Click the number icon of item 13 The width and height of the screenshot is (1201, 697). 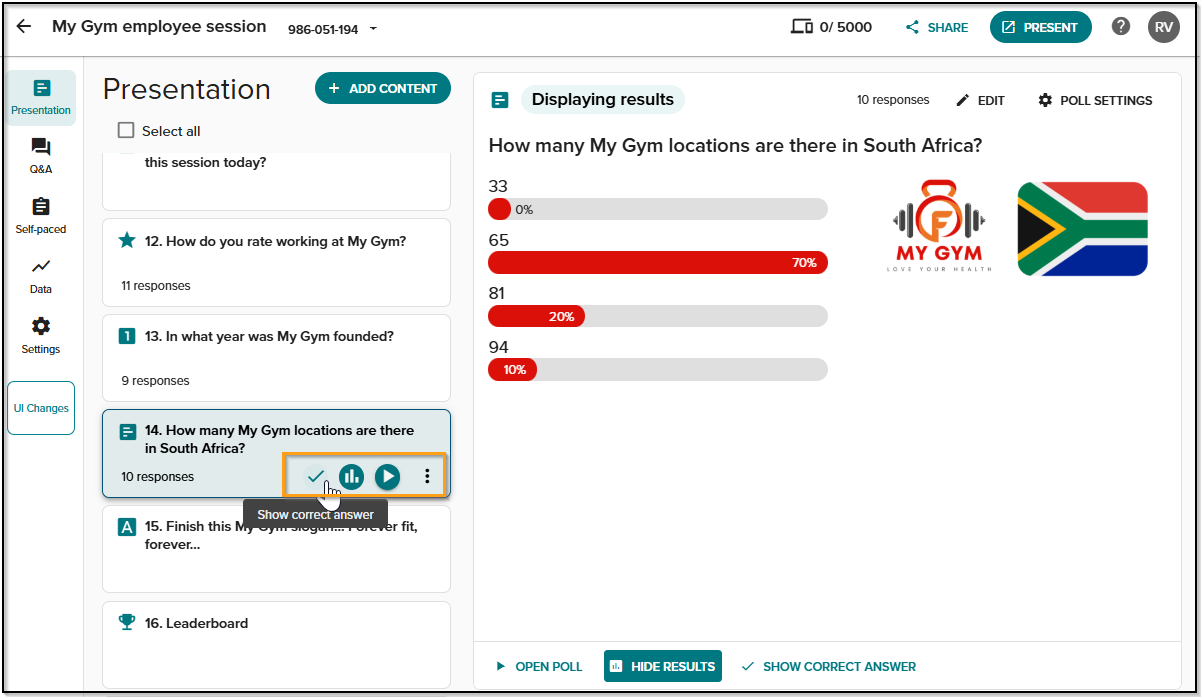[127, 336]
